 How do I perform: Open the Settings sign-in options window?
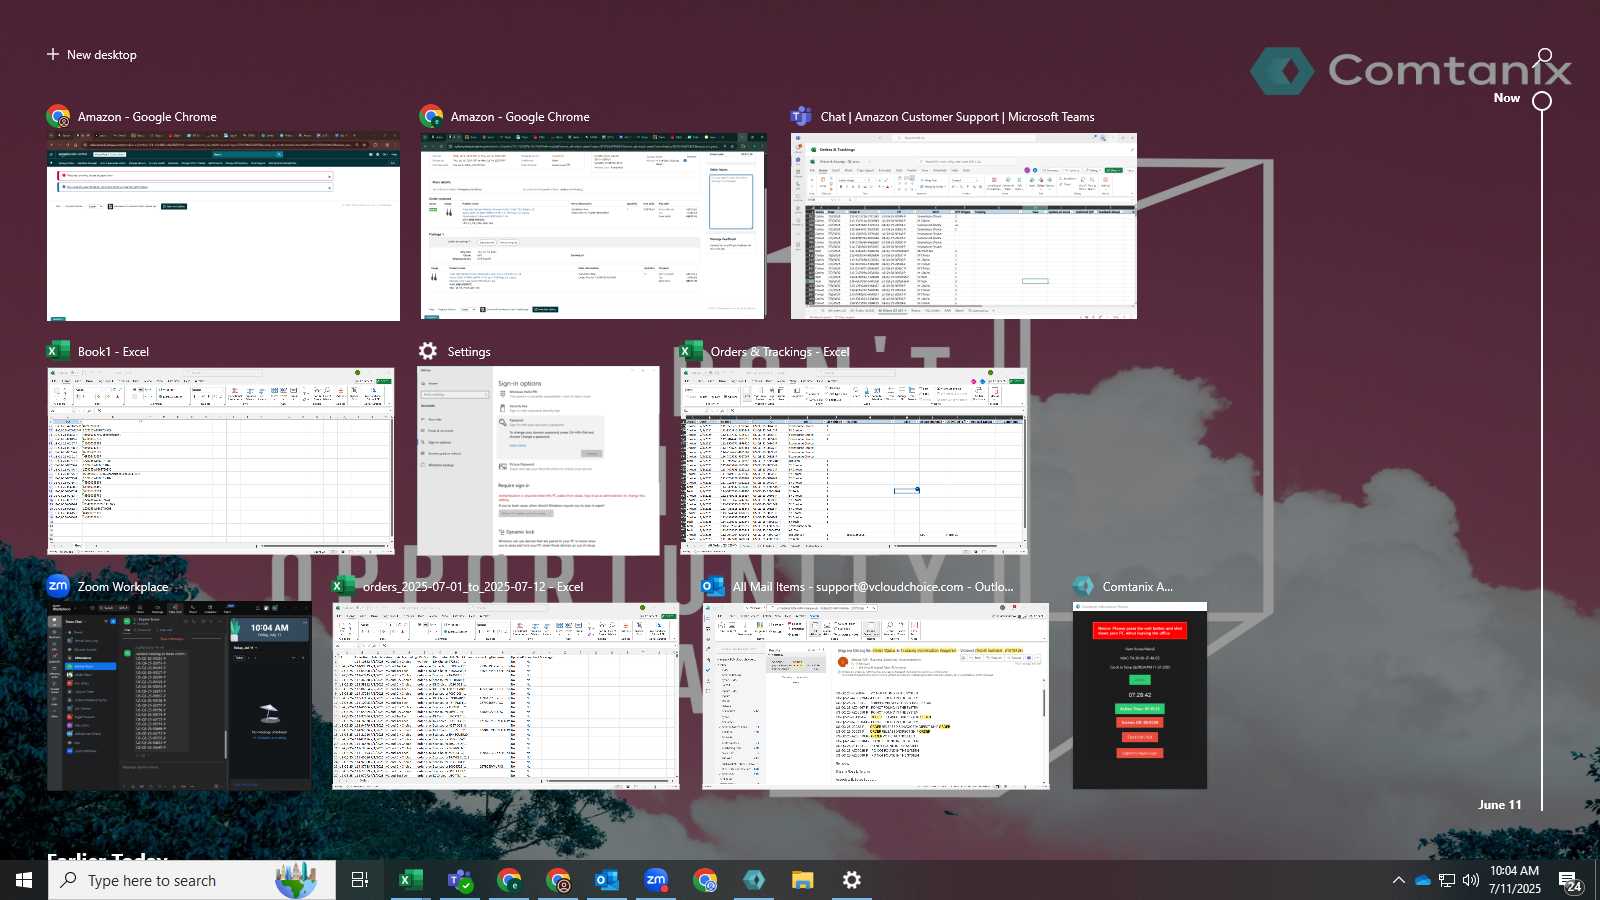point(538,461)
